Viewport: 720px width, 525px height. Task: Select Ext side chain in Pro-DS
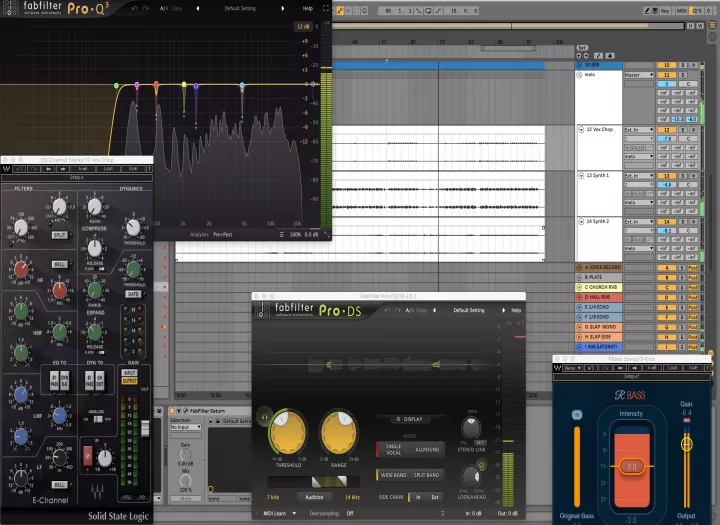pos(435,497)
